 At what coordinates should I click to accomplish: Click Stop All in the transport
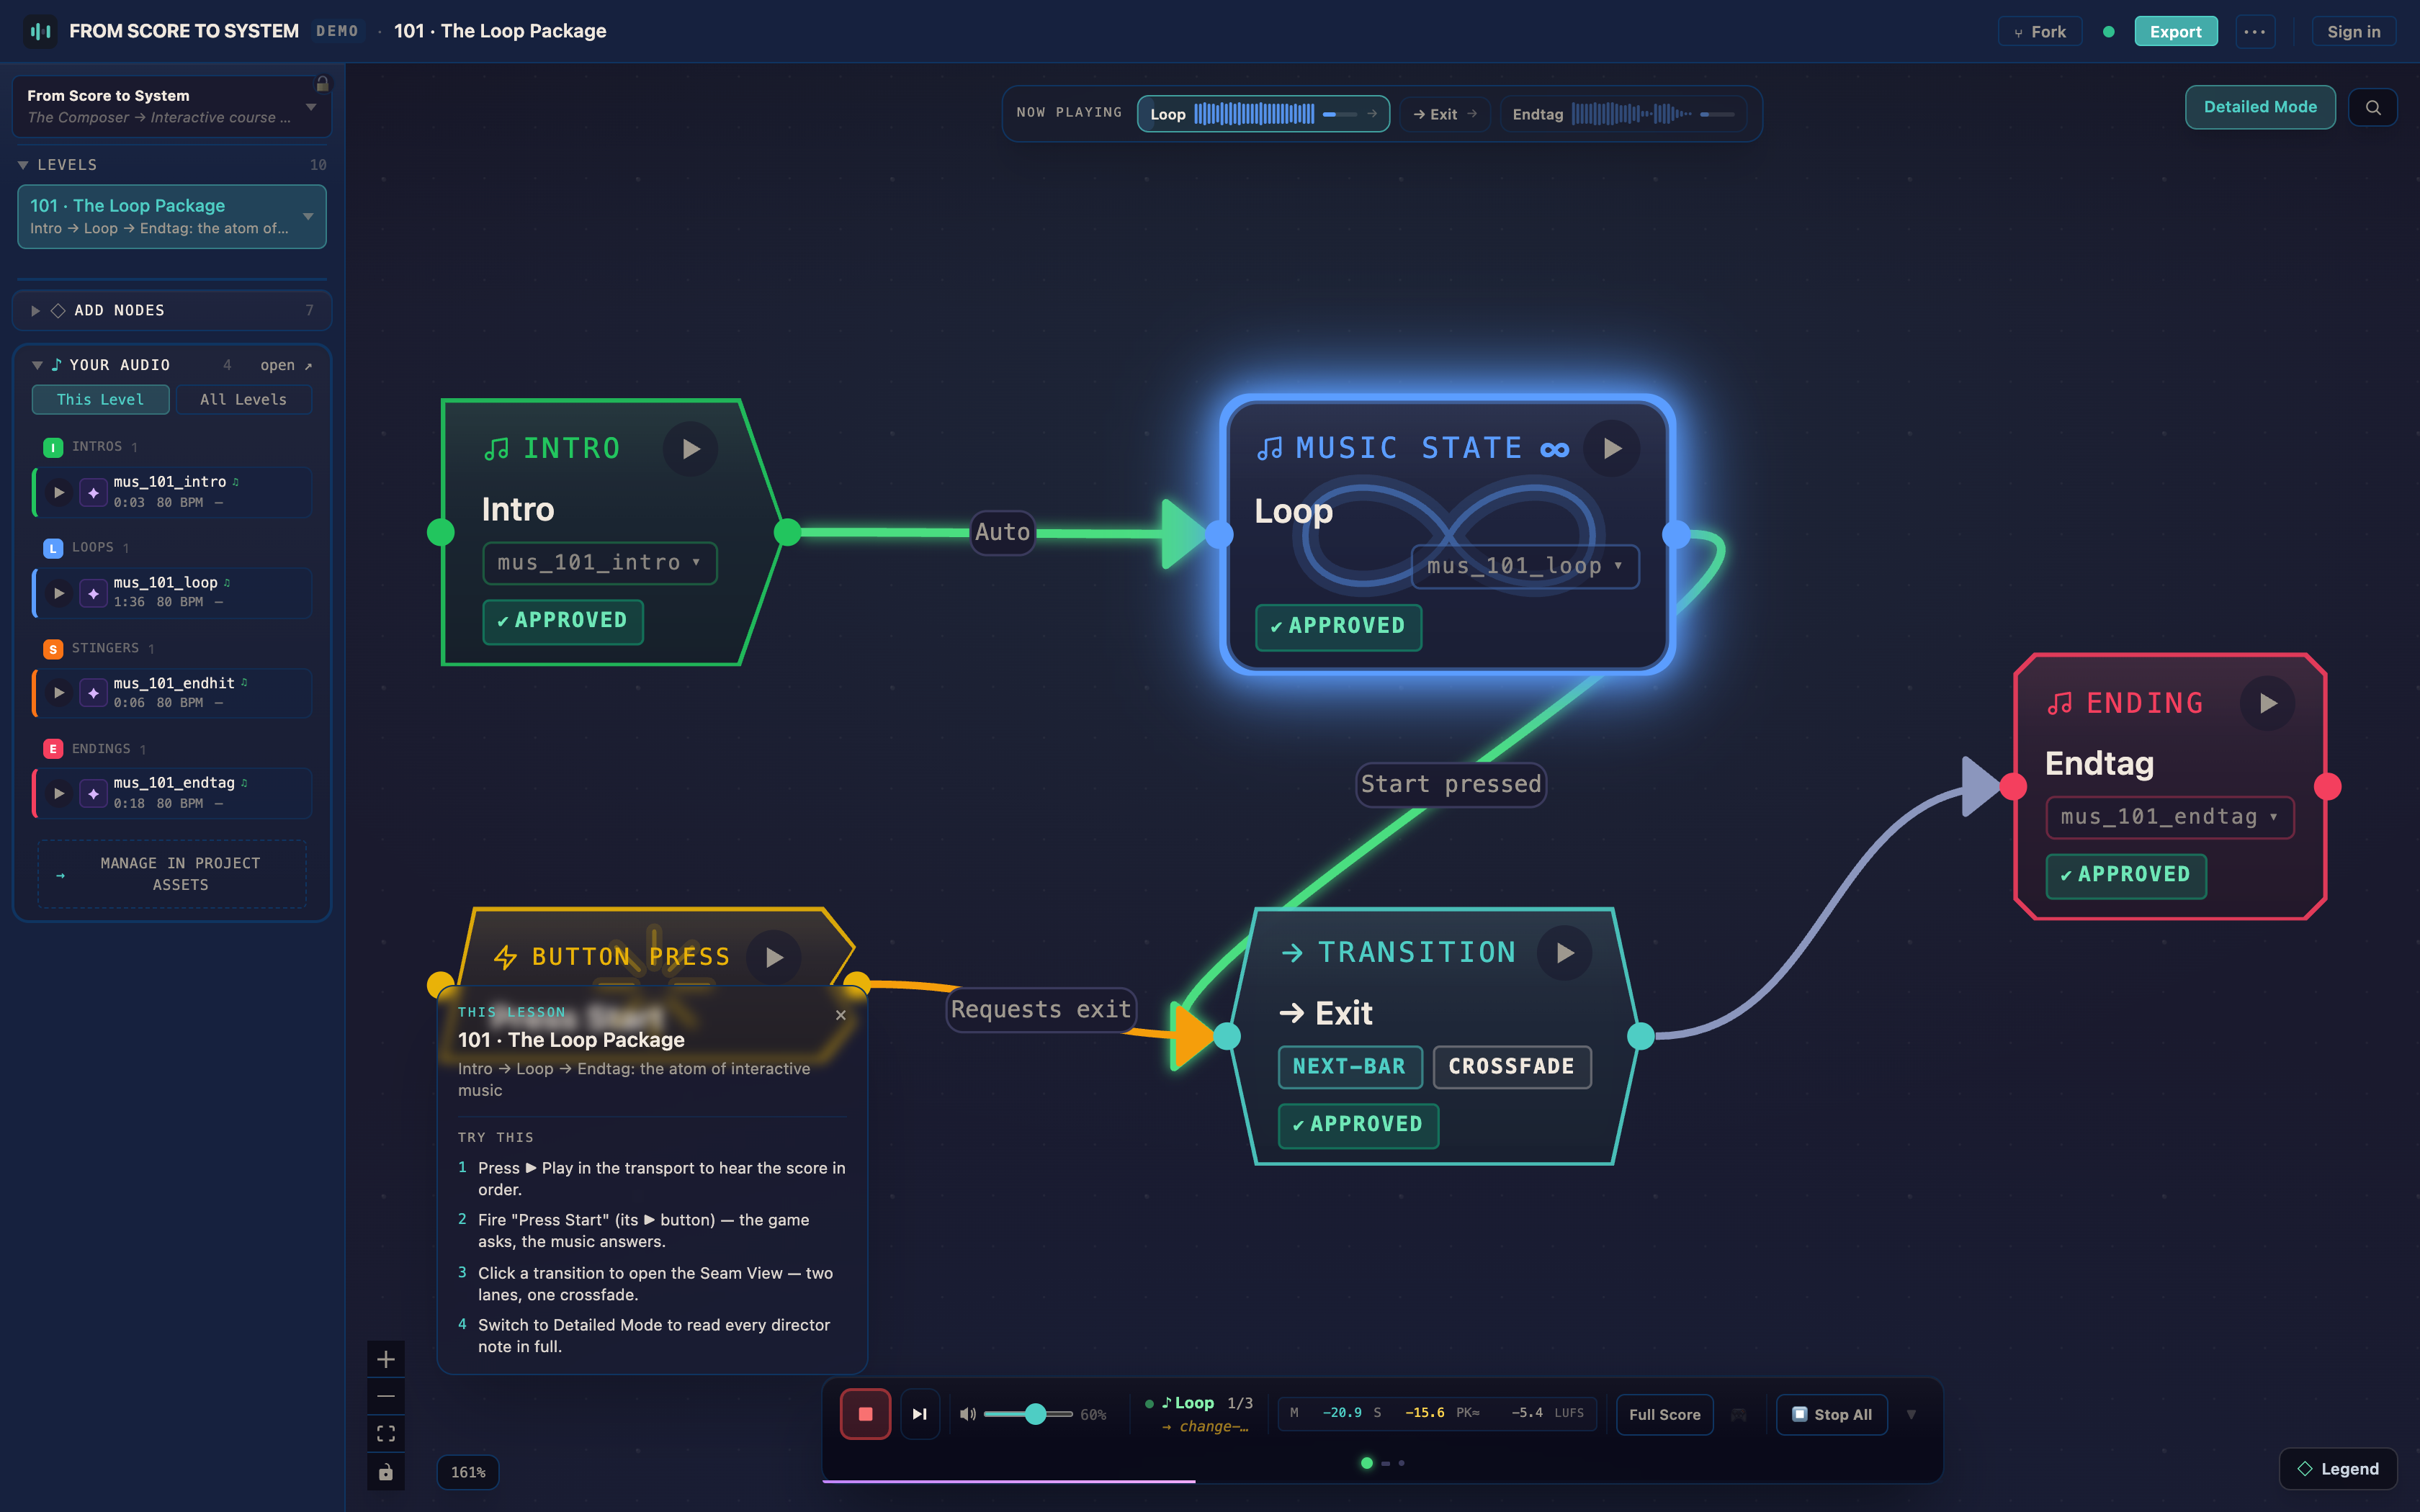click(1832, 1414)
